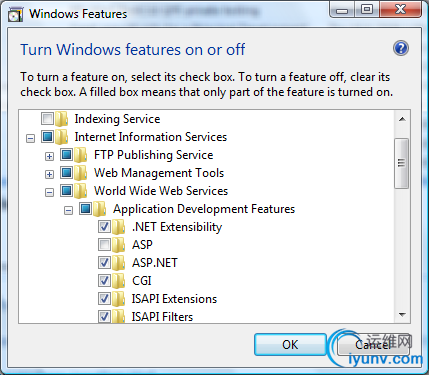The image size is (429, 375).
Task: Toggle the Application Development Features checkbox
Action: [86, 208]
